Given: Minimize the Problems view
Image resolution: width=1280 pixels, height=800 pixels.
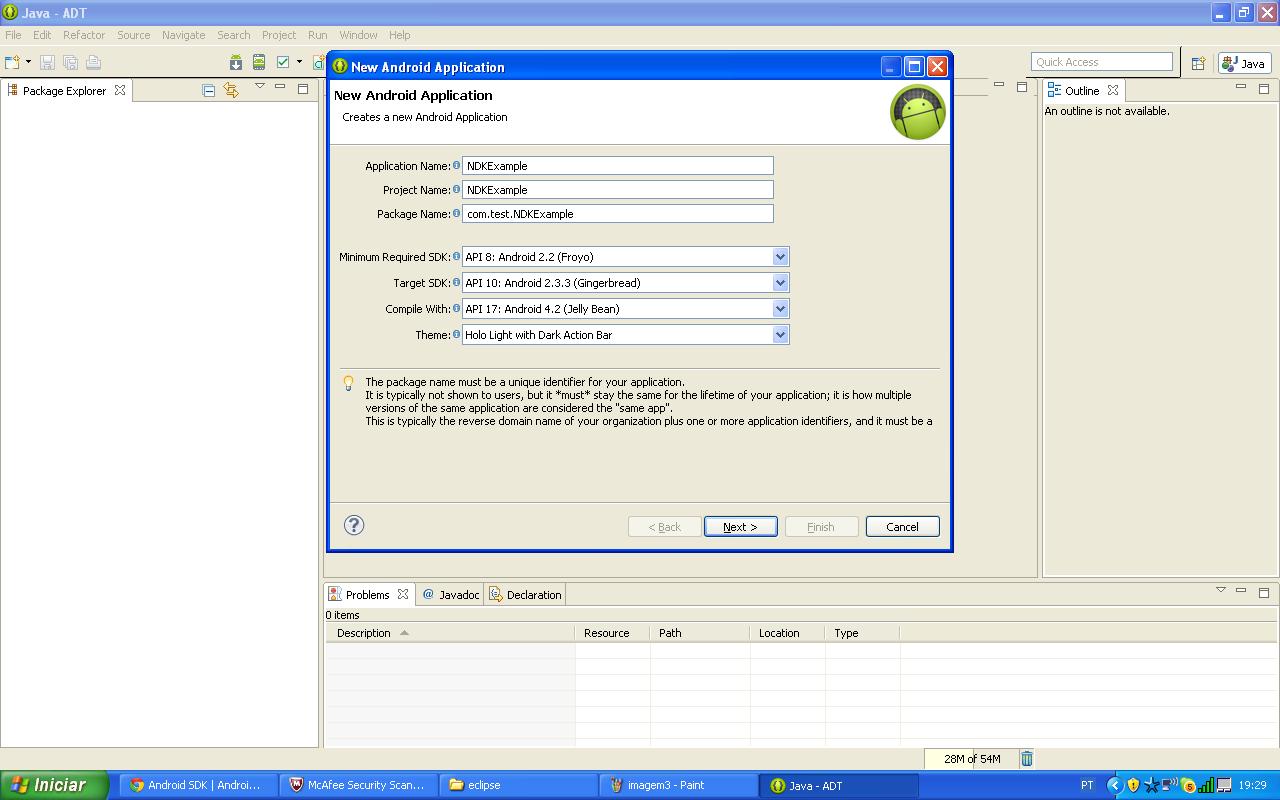Looking at the screenshot, I should (1241, 591).
